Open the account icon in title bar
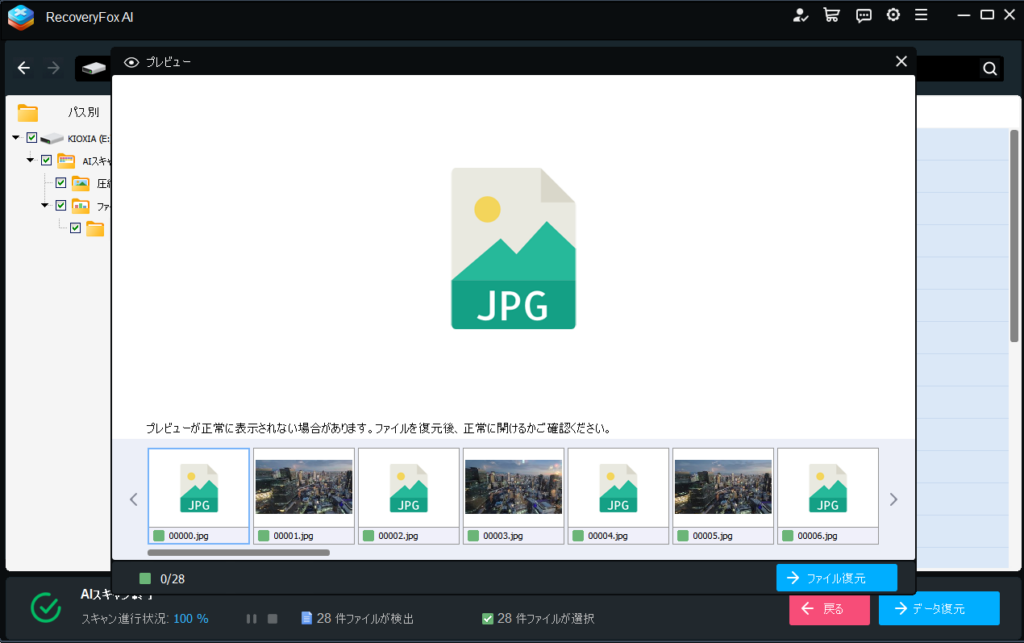This screenshot has width=1024, height=643. [x=799, y=15]
